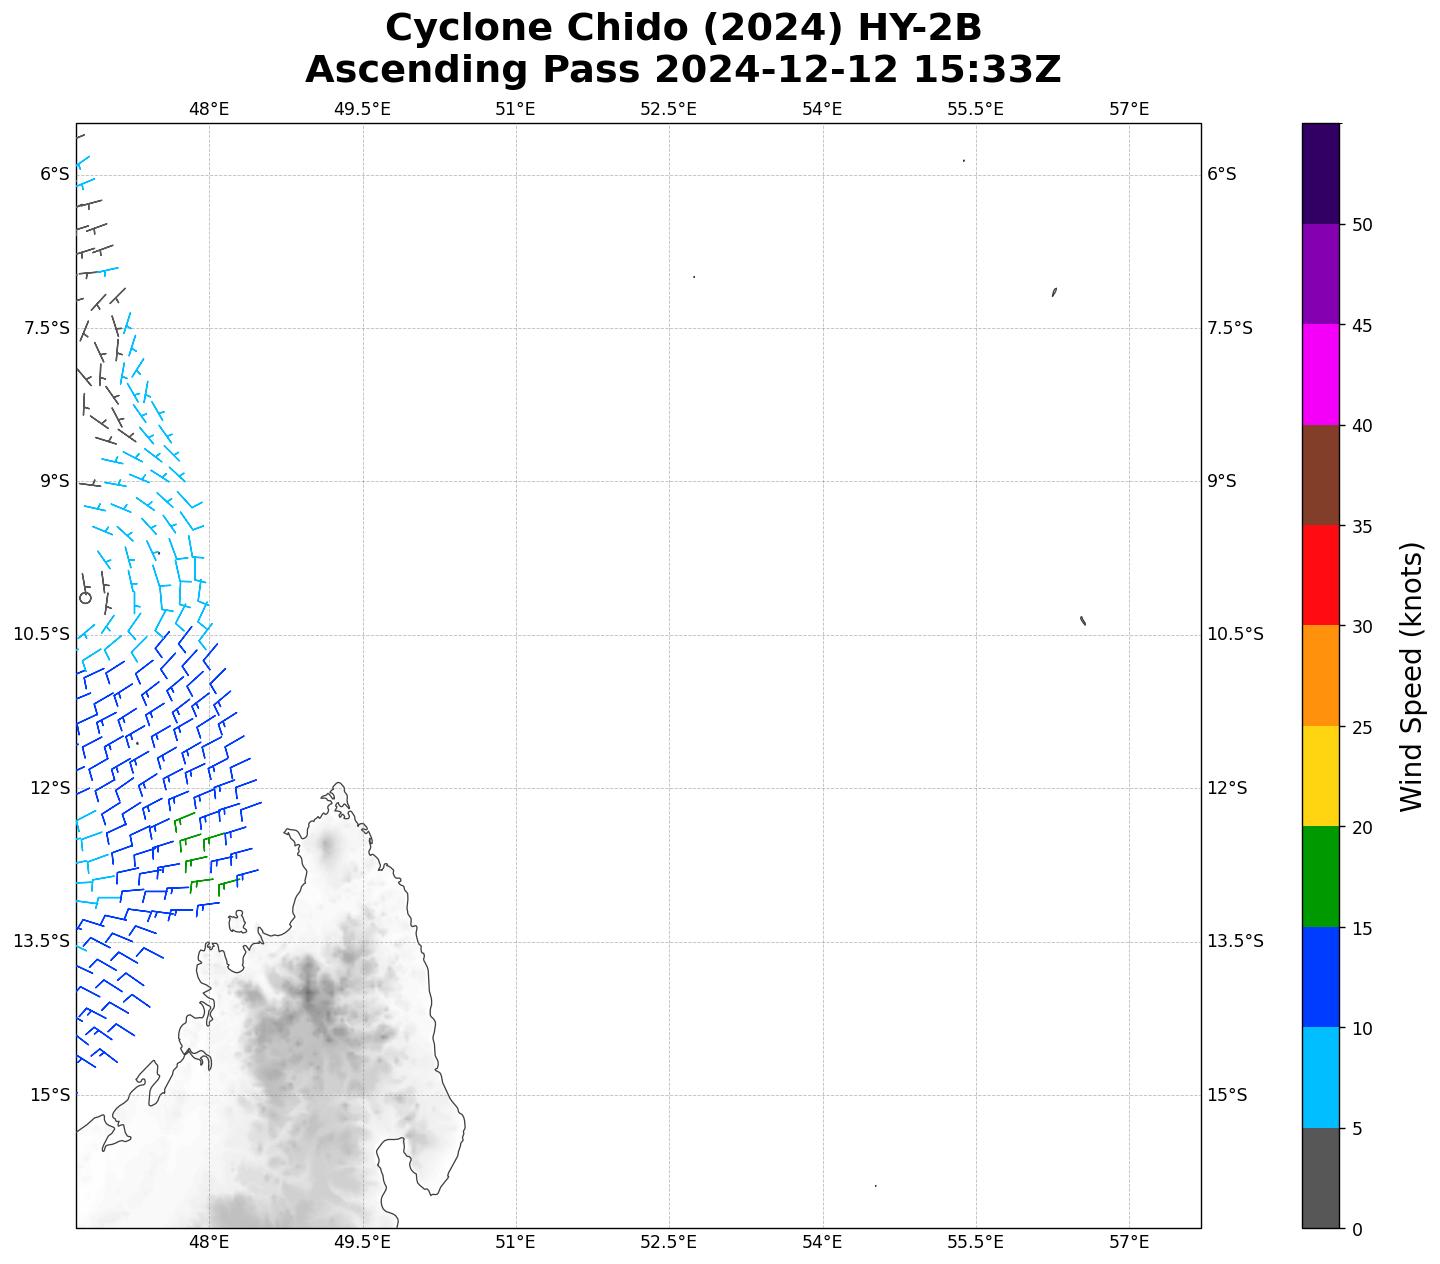Select the magenta 40–45 knots colorbar band

point(1320,374)
